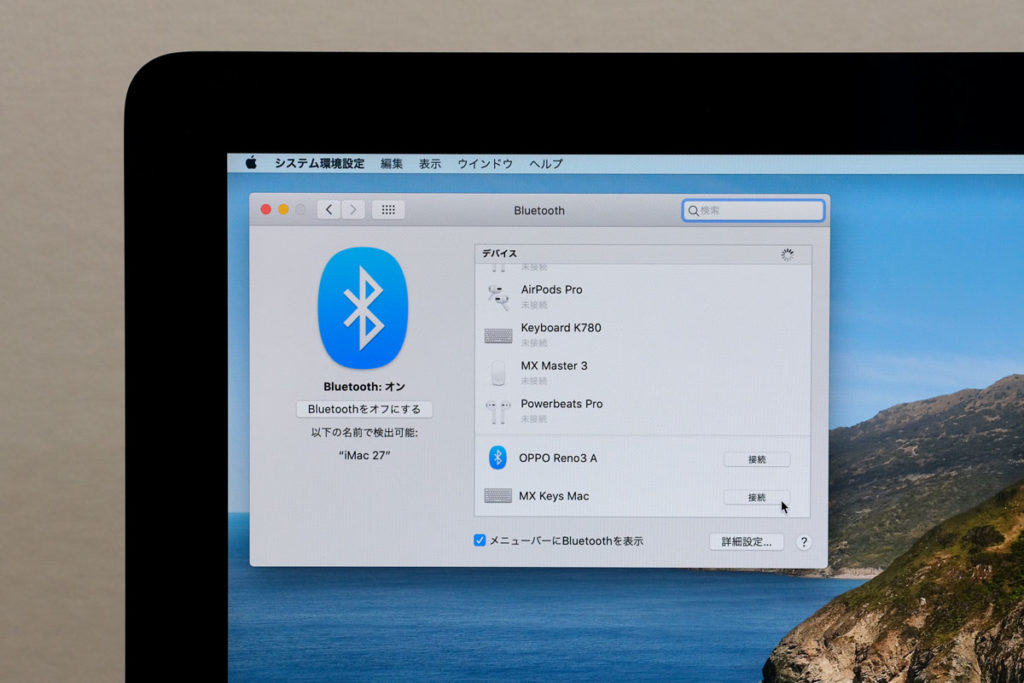Click the AirPods Pro earbuds icon

pos(498,297)
